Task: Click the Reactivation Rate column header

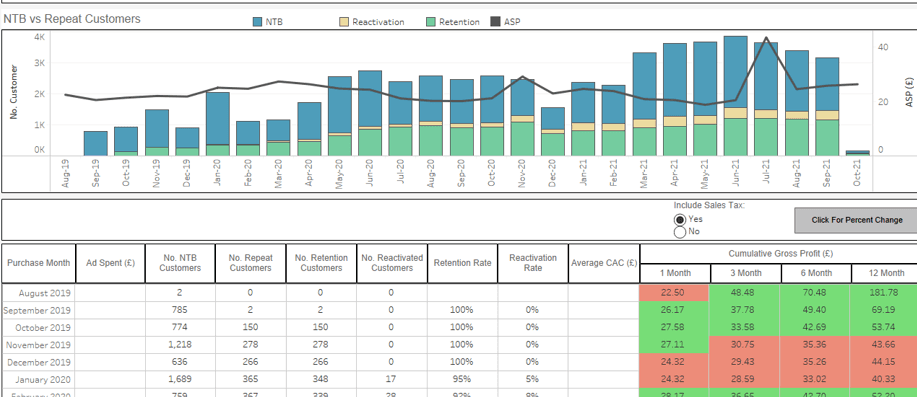Action: pos(533,263)
